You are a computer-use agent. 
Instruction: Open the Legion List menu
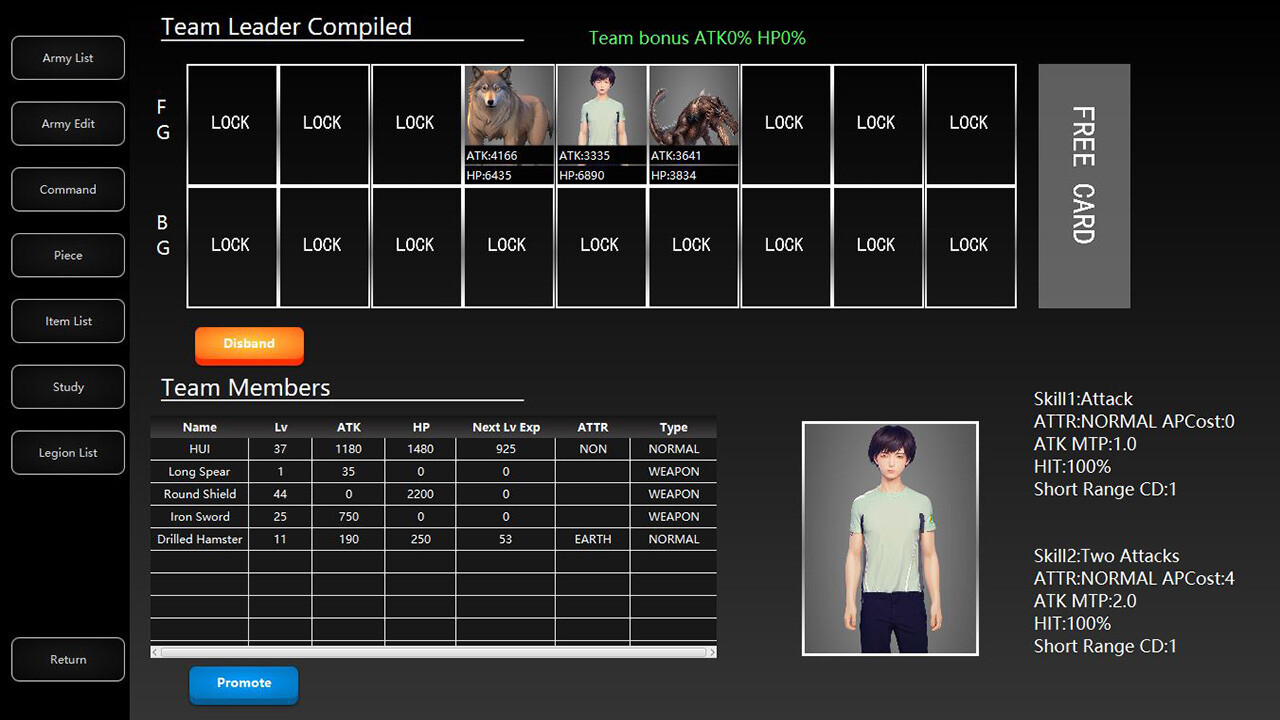pos(68,453)
